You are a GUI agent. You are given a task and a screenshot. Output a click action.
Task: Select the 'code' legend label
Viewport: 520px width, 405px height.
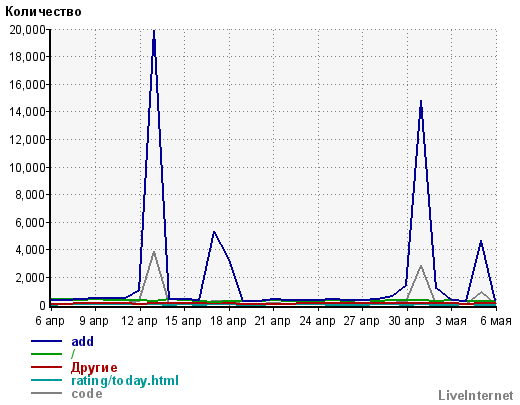click(x=87, y=394)
